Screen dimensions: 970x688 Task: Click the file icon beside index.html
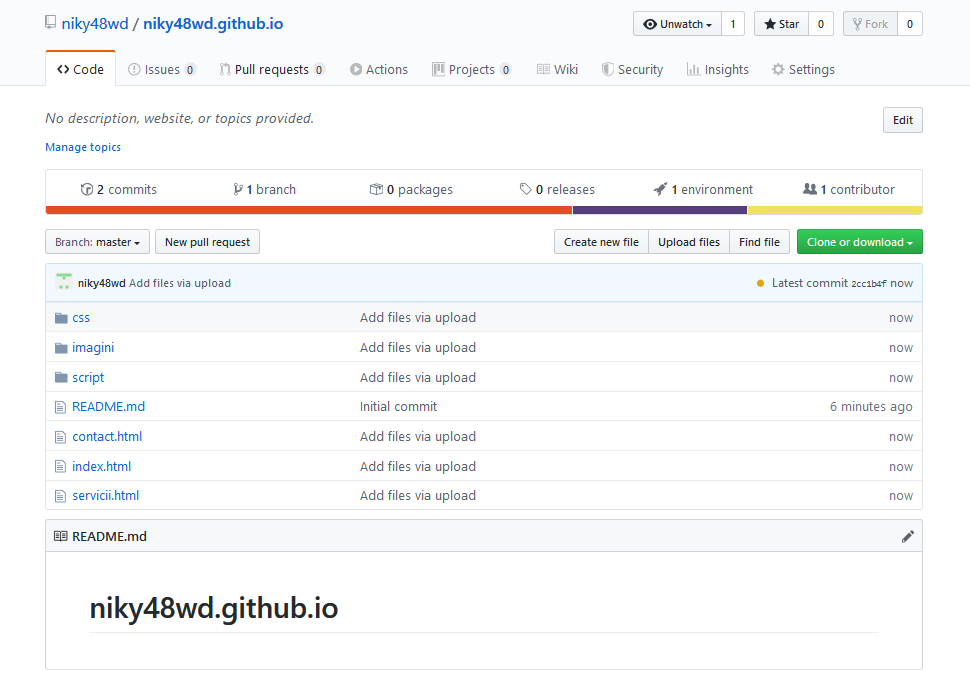[61, 466]
